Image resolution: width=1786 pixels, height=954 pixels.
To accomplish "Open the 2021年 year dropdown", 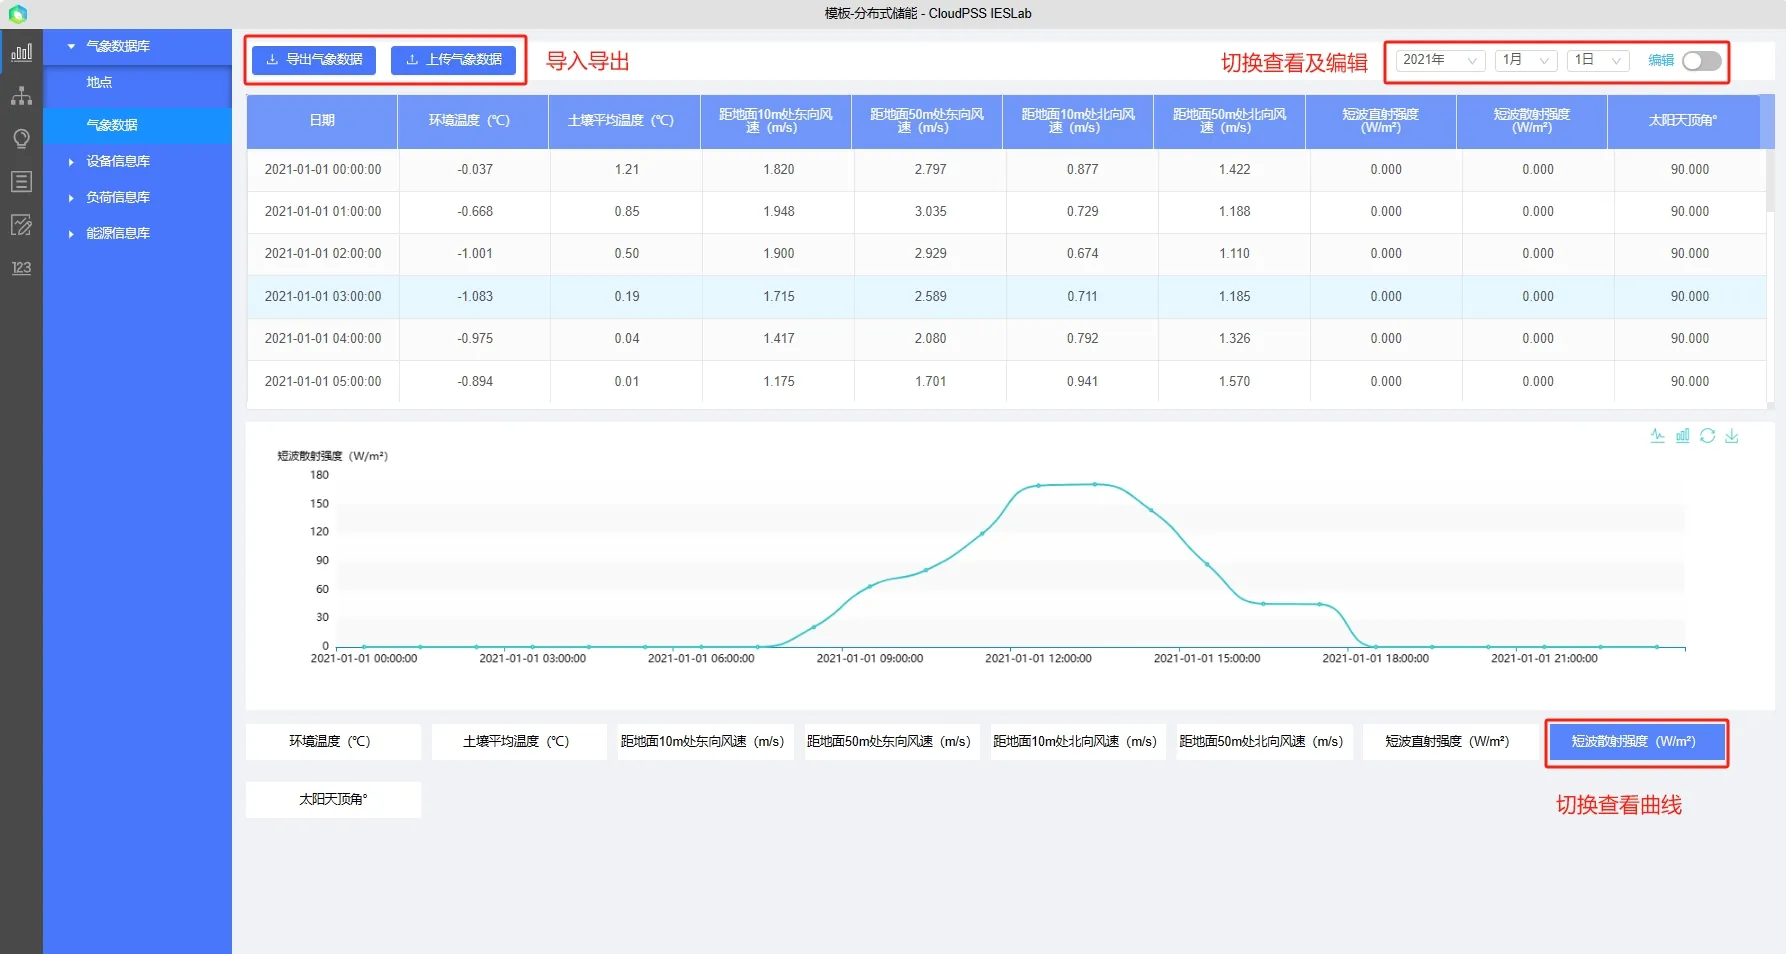I will 1440,60.
